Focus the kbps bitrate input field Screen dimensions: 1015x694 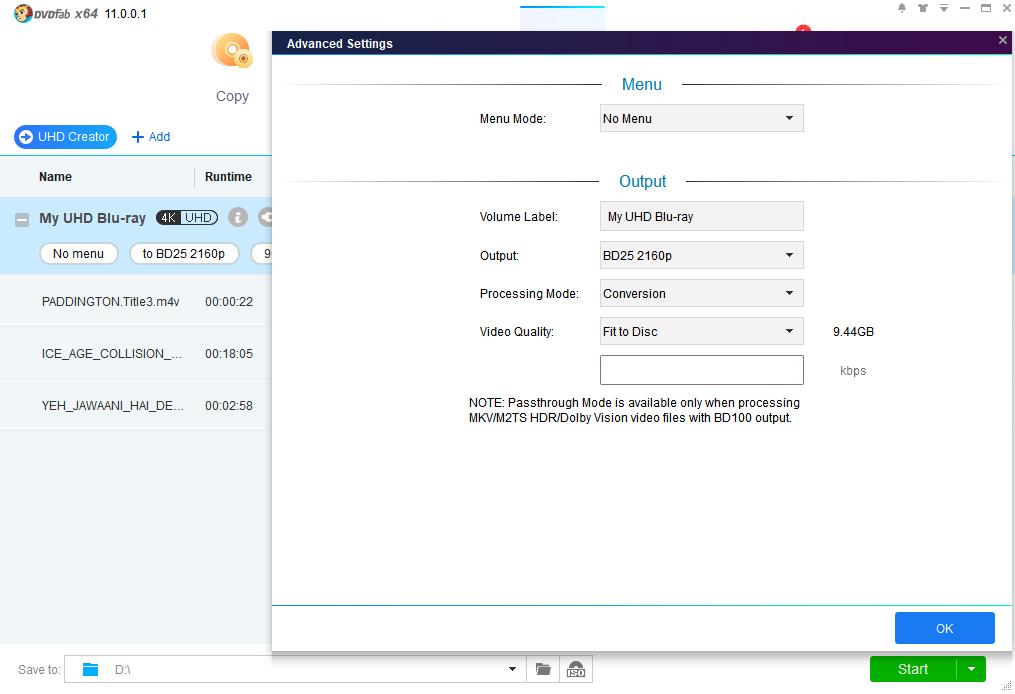tap(702, 370)
